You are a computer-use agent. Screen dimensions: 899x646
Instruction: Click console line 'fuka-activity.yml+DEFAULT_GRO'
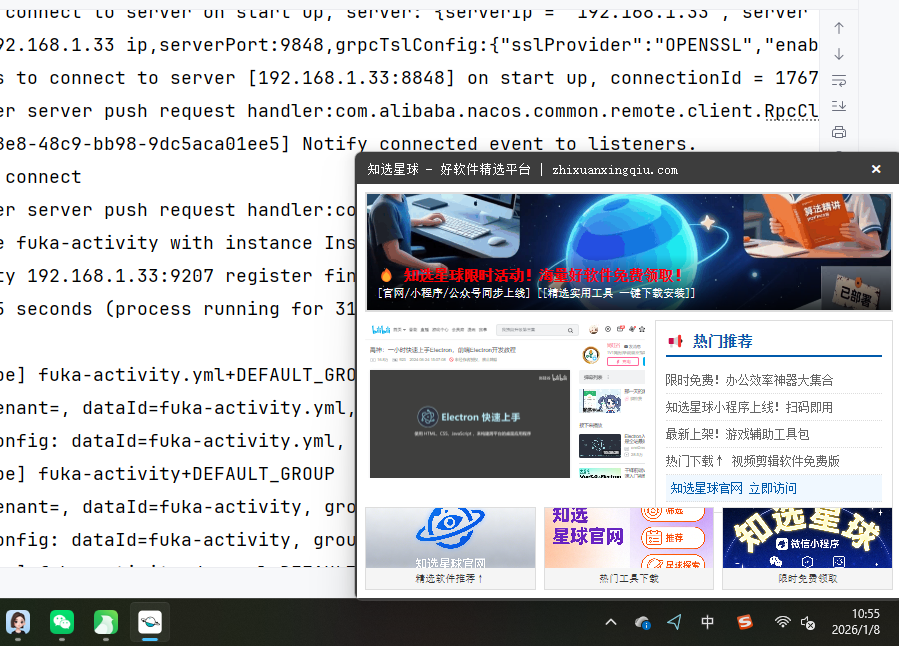[x=197, y=375]
